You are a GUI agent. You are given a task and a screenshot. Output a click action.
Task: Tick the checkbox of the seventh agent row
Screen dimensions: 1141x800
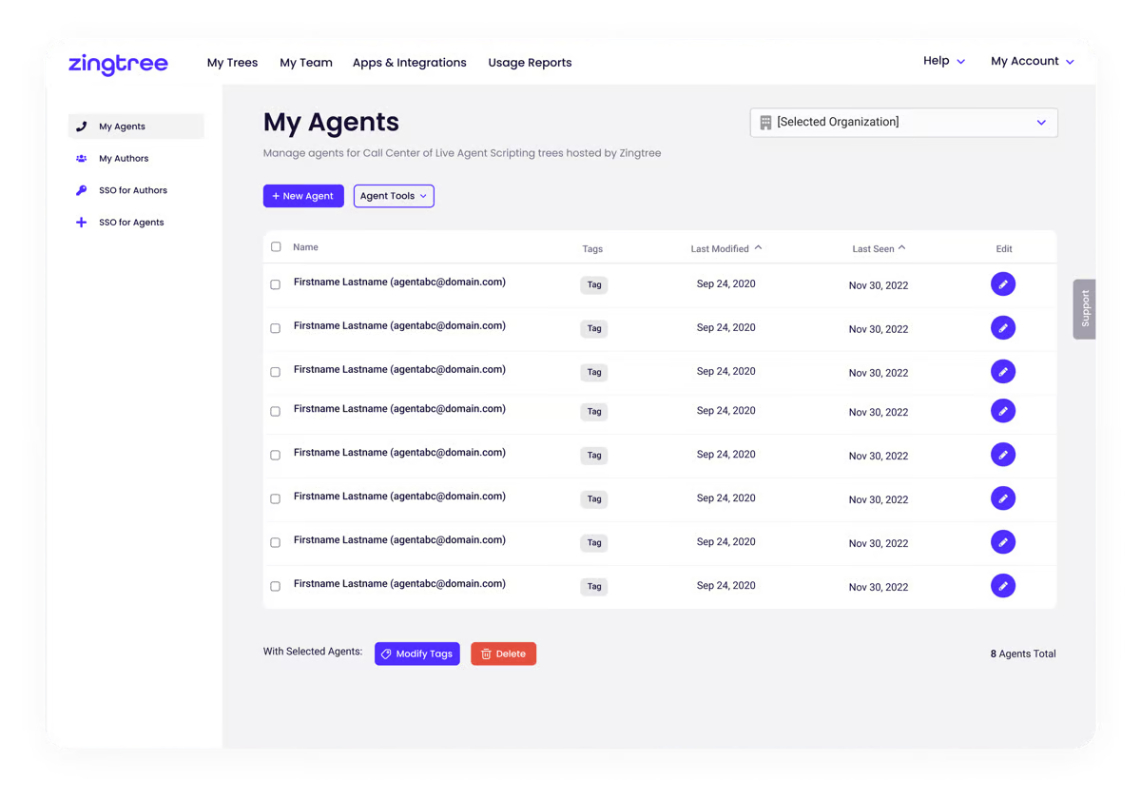click(x=275, y=542)
